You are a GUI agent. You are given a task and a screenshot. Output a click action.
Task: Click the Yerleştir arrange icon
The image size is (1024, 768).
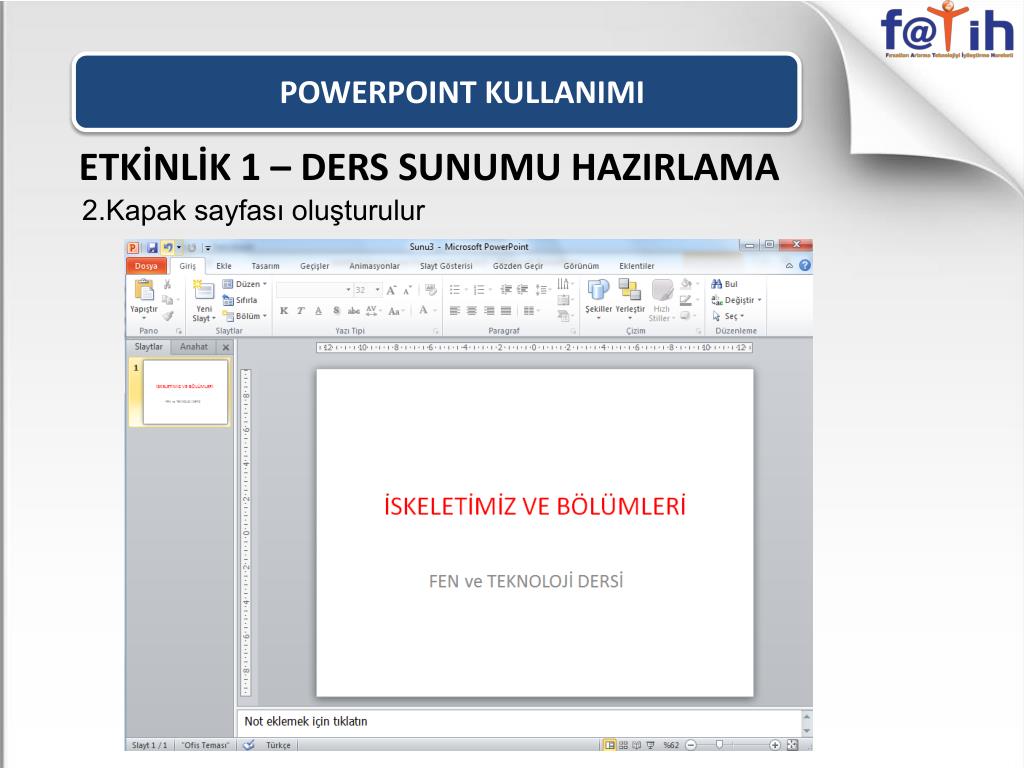point(630,289)
